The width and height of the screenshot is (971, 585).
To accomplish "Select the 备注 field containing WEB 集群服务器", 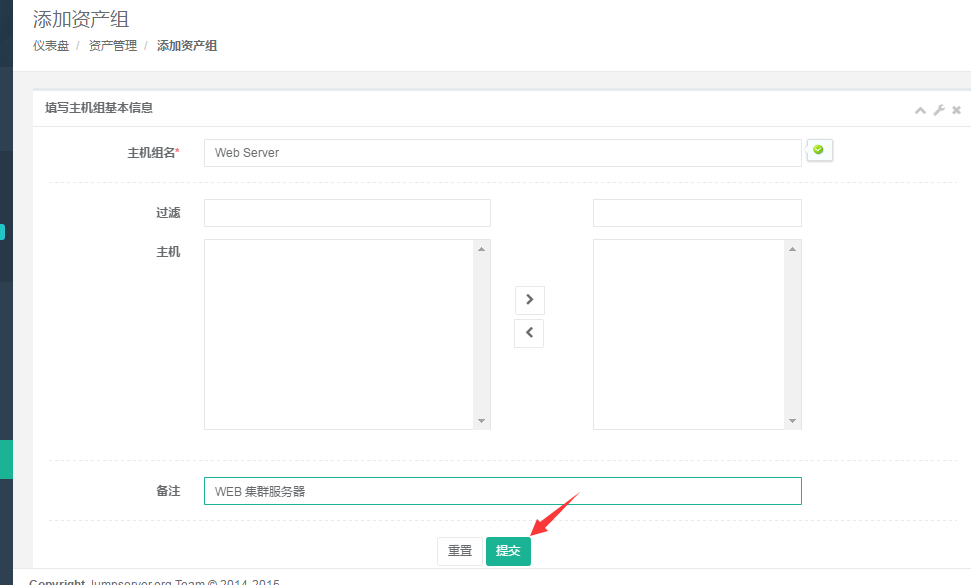I will 500,491.
